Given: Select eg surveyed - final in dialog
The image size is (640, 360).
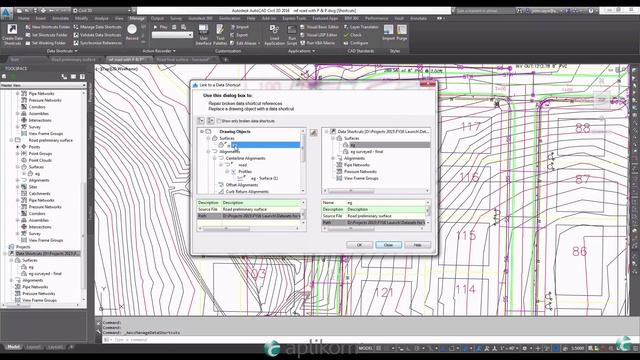Looking at the screenshot, I should coord(367,151).
